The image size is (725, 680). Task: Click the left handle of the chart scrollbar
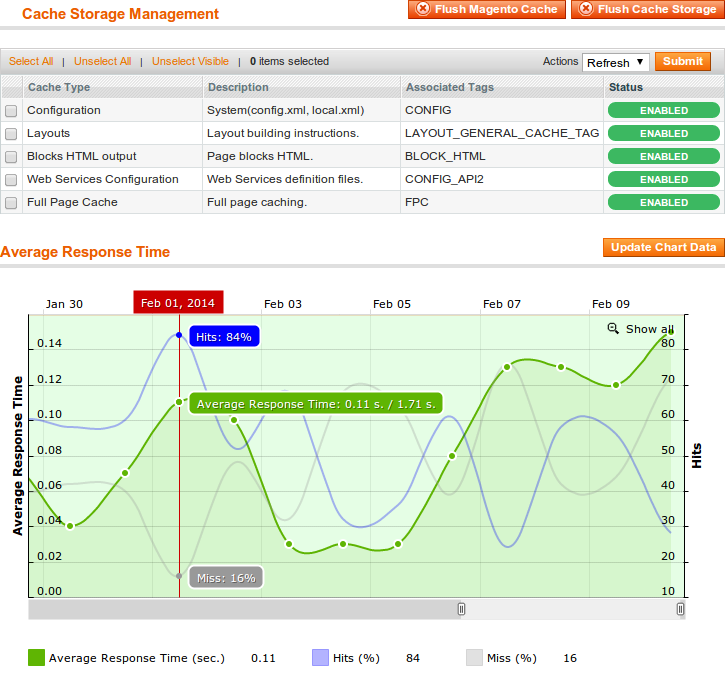pos(461,609)
